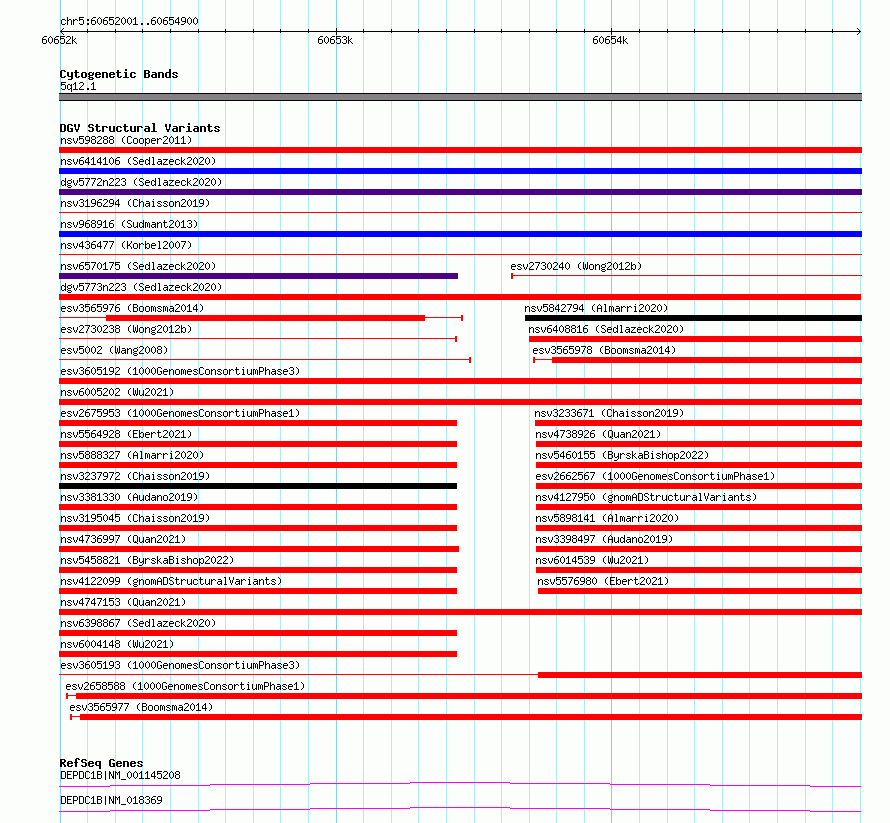Select esv2730240 (Wong2012b) variant label
Screen dimensions: 890x823
point(576,266)
